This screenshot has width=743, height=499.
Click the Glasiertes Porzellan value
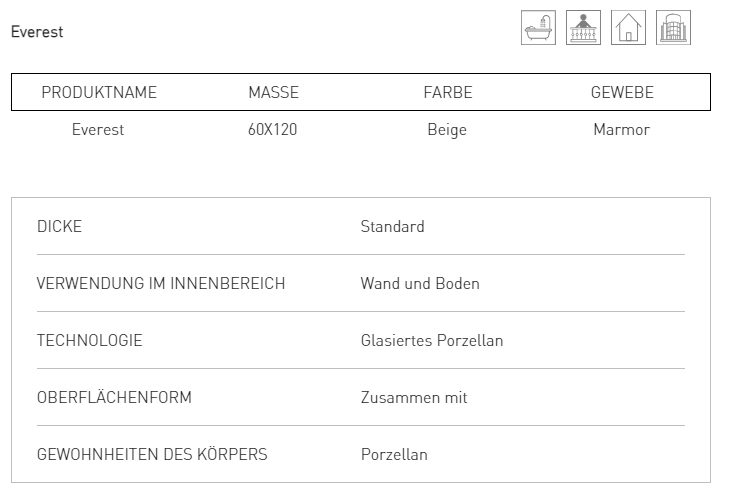pos(432,340)
